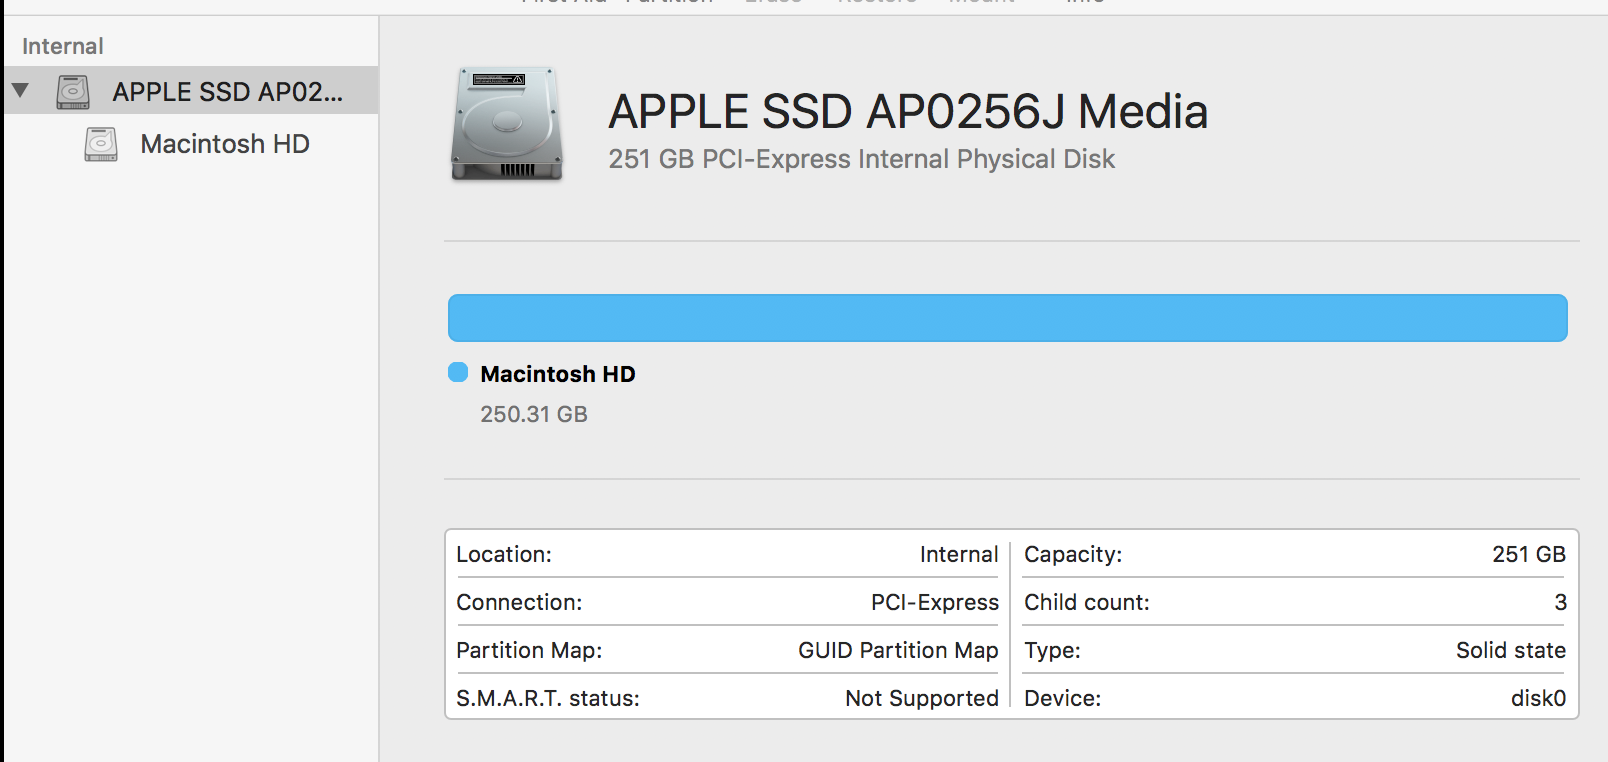Select APPLE SSD AP02... in sidebar
1608x762 pixels.
point(191,91)
